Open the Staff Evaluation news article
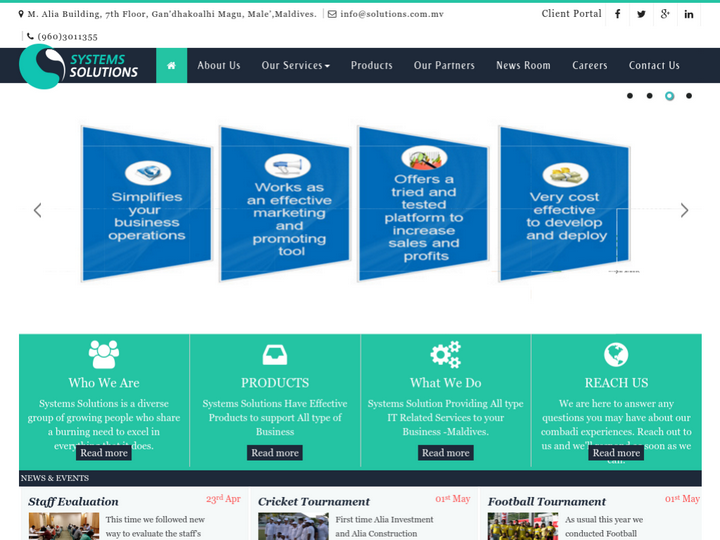 (73, 501)
